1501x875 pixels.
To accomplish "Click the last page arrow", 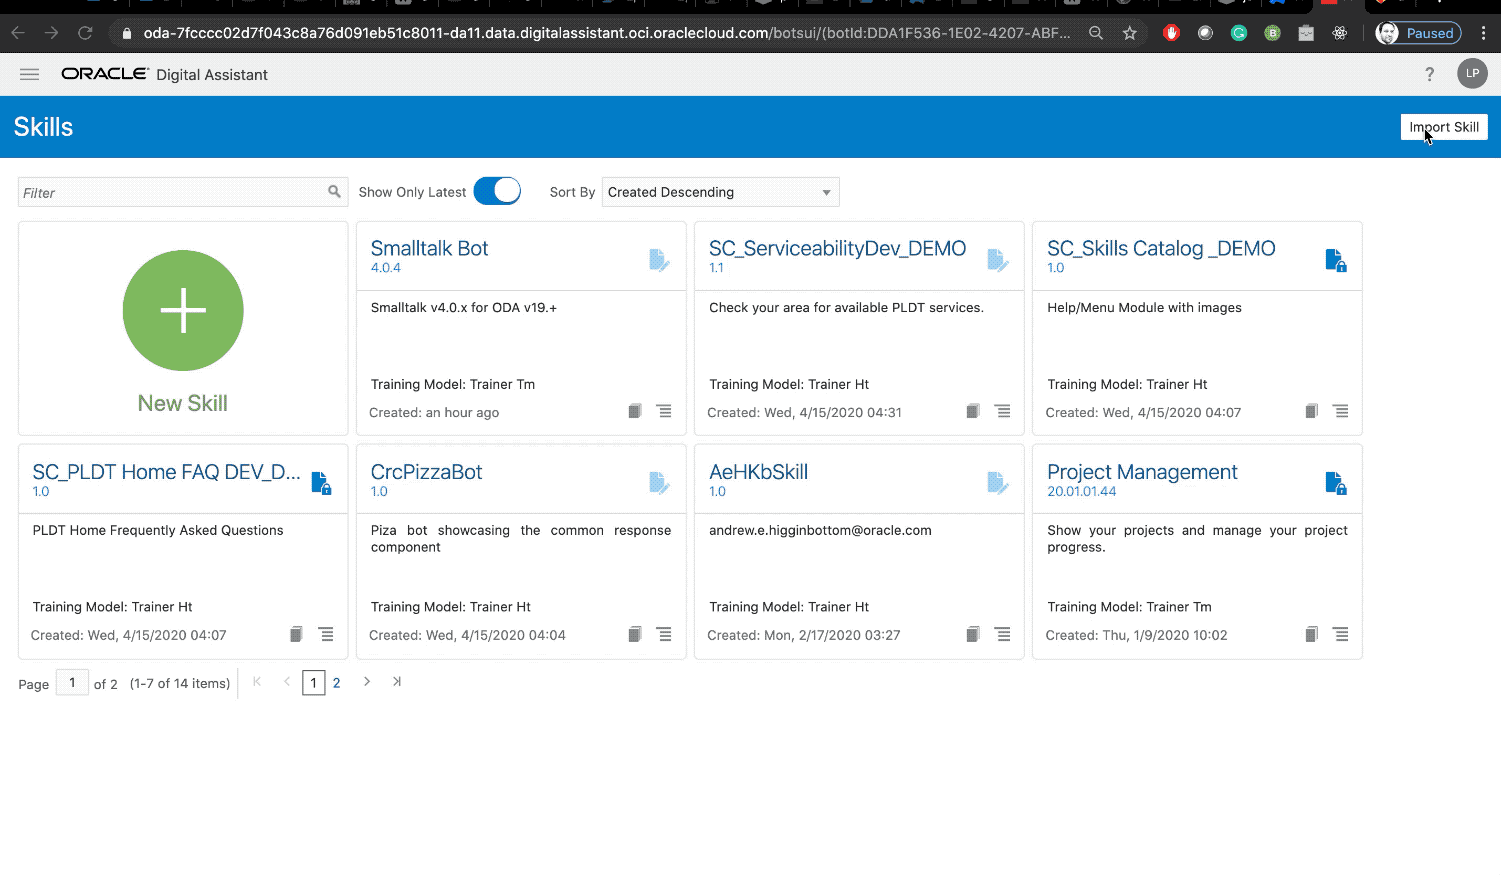I will click(x=397, y=682).
